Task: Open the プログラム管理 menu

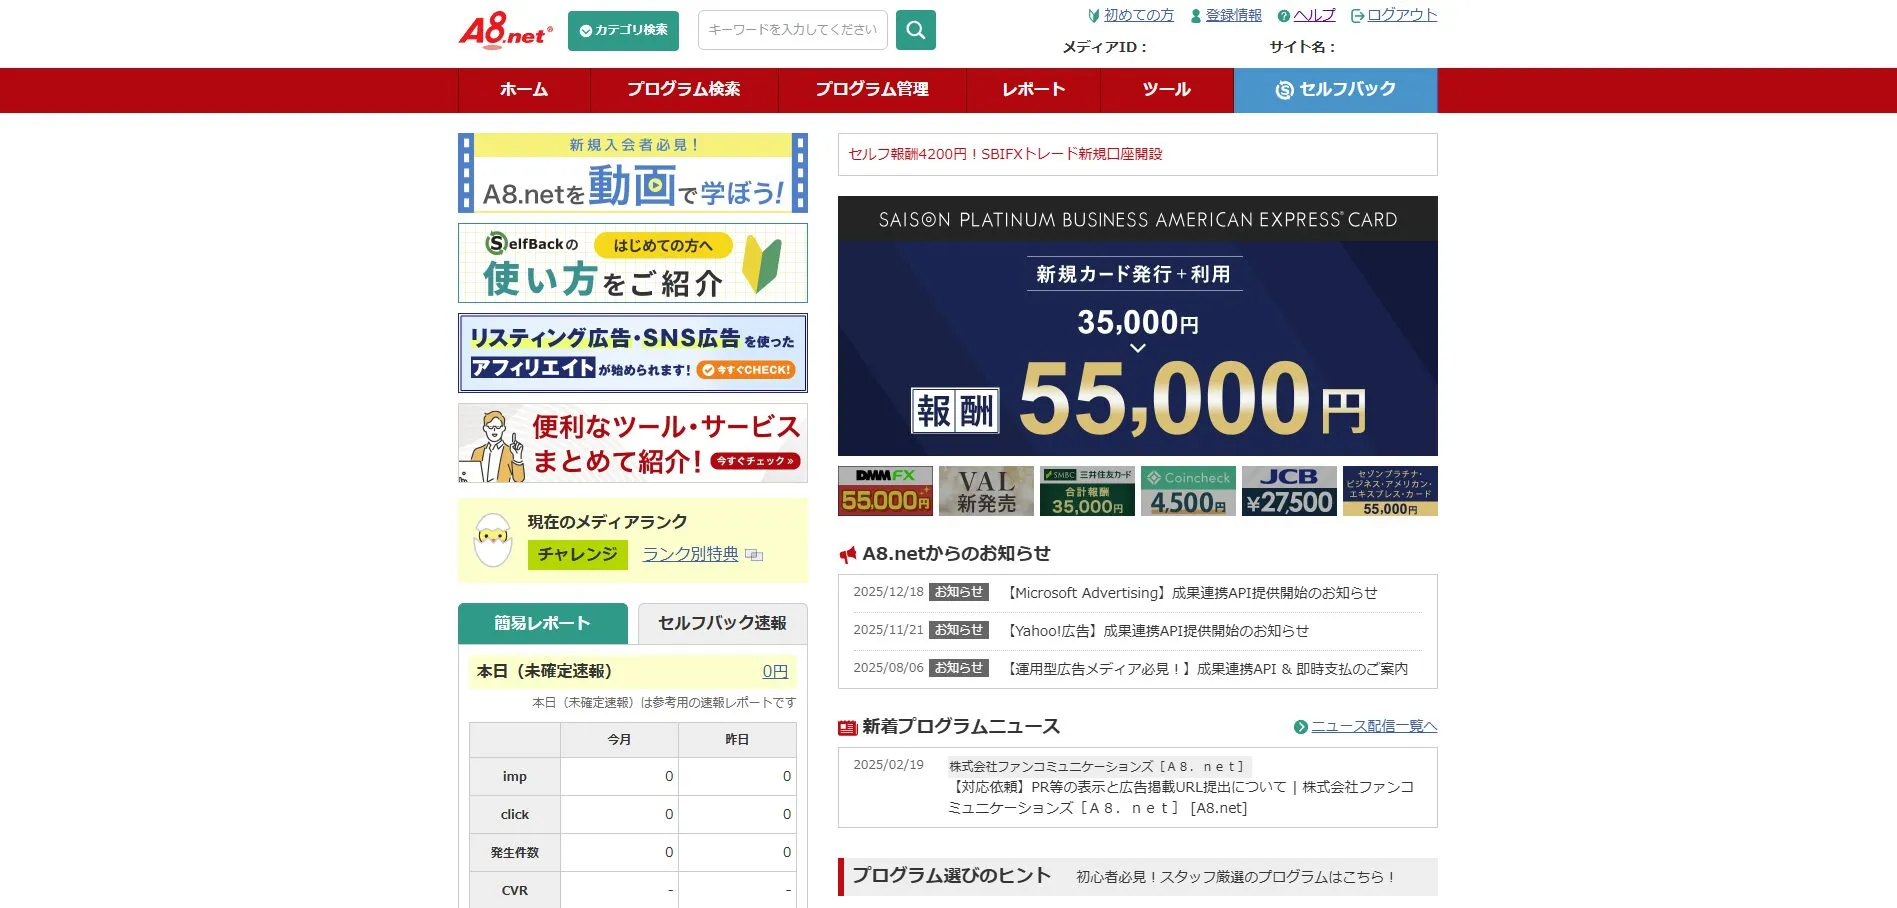Action: pos(872,90)
